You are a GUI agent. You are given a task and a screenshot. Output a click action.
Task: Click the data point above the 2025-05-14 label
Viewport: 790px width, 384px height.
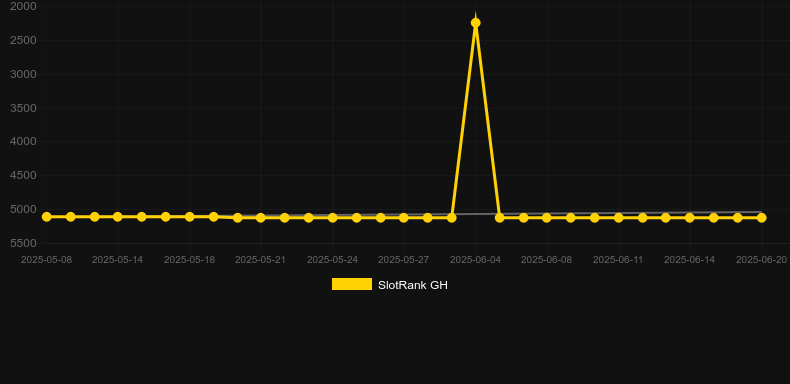click(x=117, y=217)
